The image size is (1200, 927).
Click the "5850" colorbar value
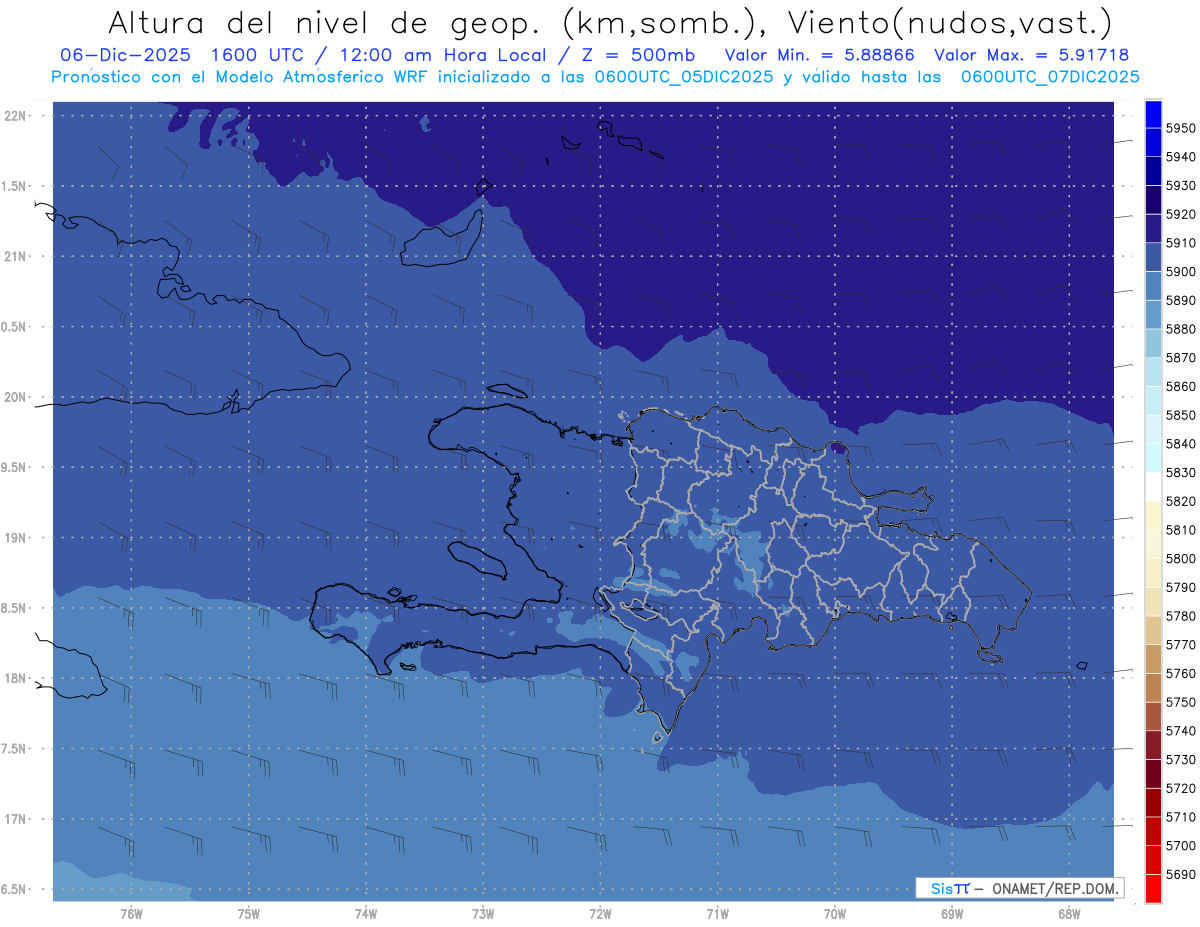1180,415
